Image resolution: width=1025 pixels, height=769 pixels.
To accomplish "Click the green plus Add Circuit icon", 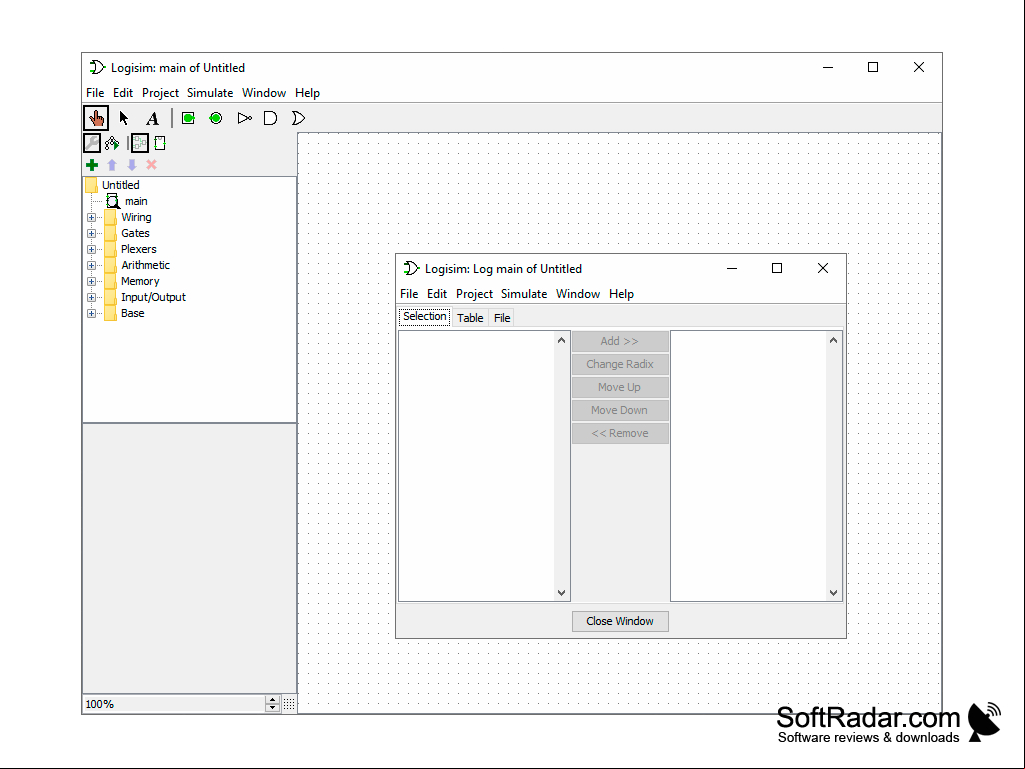I will 92,165.
